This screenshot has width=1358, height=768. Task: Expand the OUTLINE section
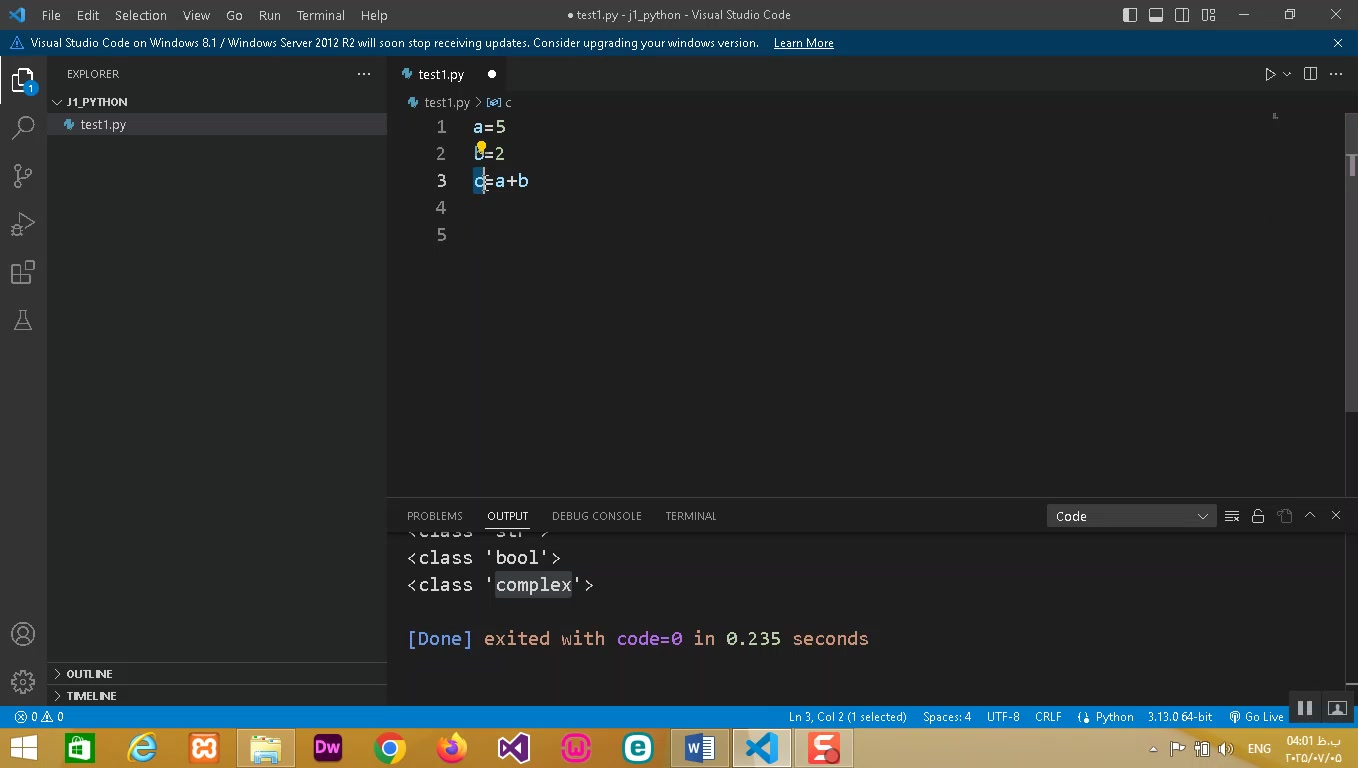click(x=89, y=674)
